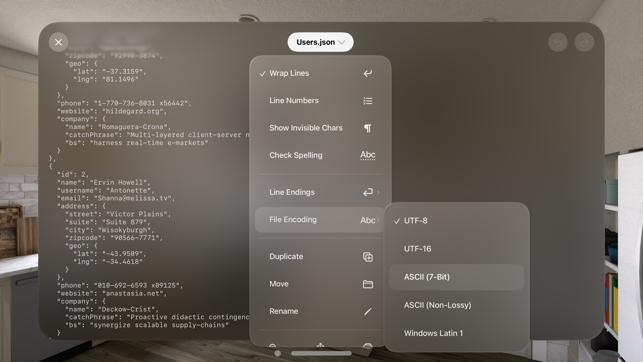Screen dimensions: 643x362
Task: Close the Users.json editor window
Action: 58,42
